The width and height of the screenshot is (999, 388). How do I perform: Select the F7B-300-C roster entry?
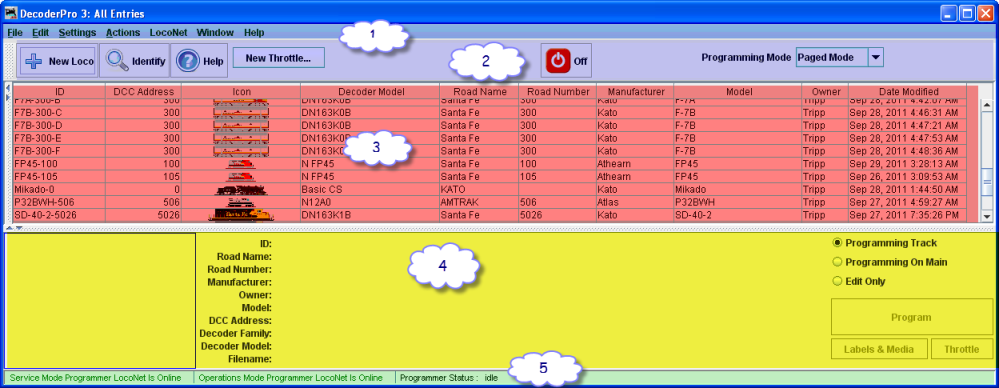tap(491, 113)
